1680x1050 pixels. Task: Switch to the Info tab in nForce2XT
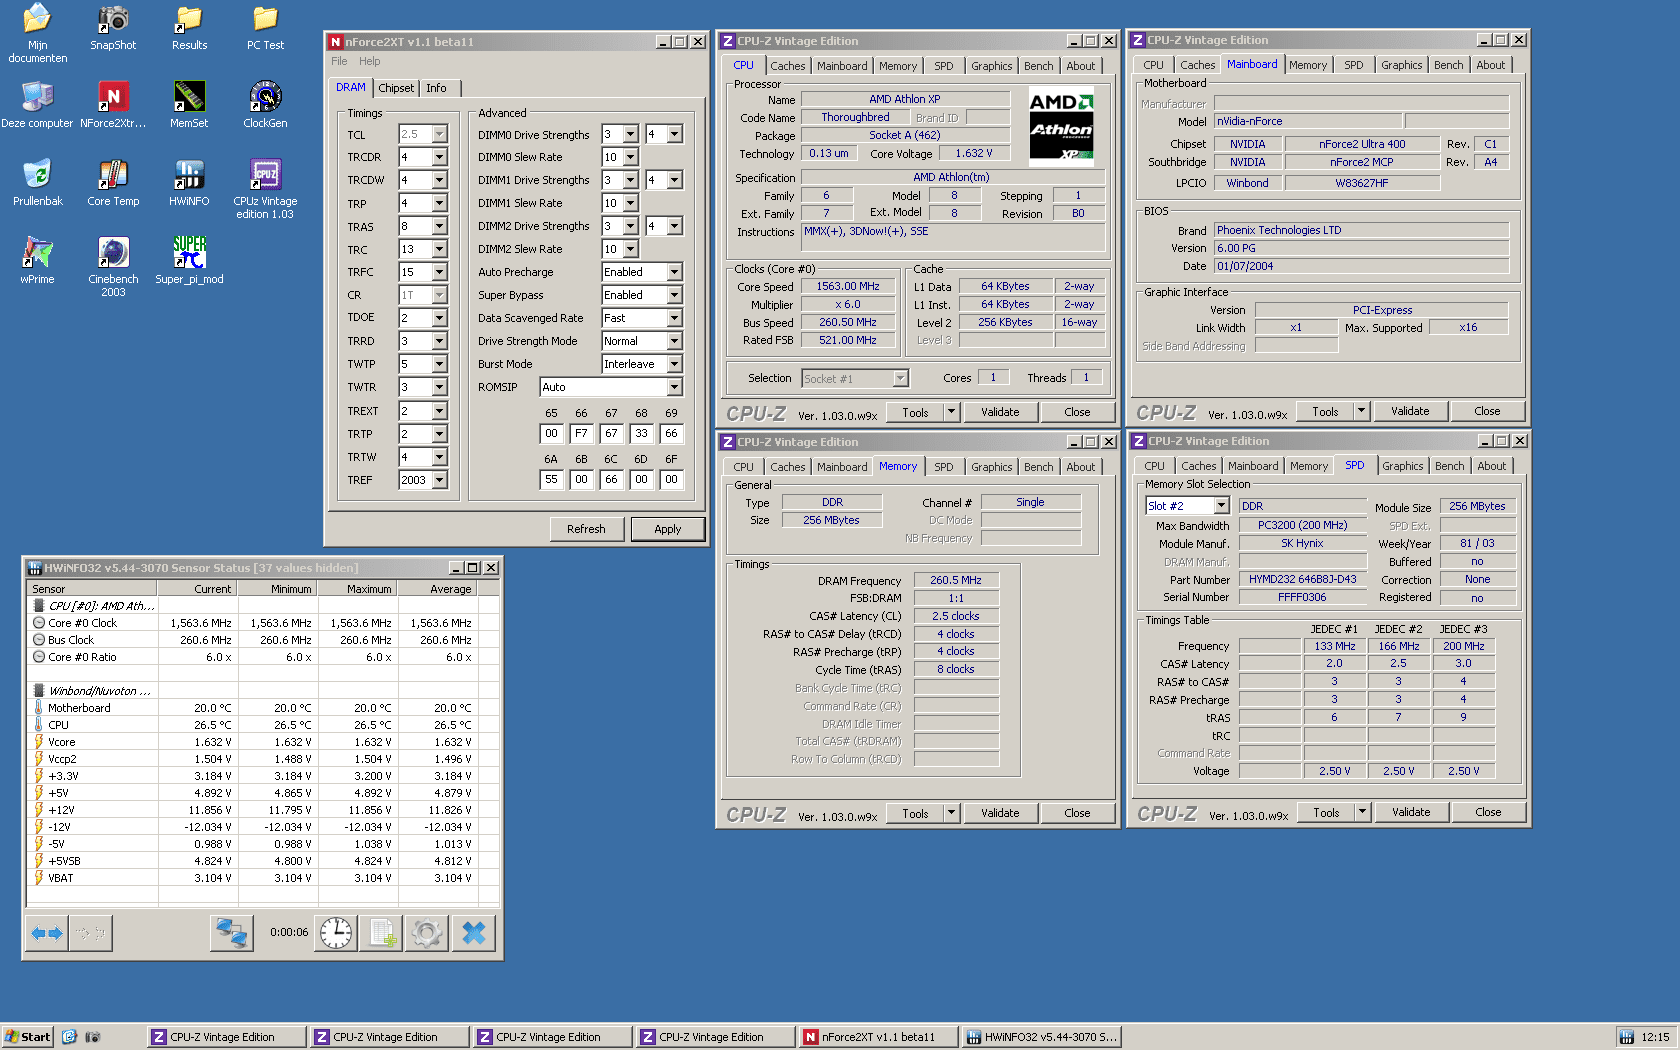point(437,88)
